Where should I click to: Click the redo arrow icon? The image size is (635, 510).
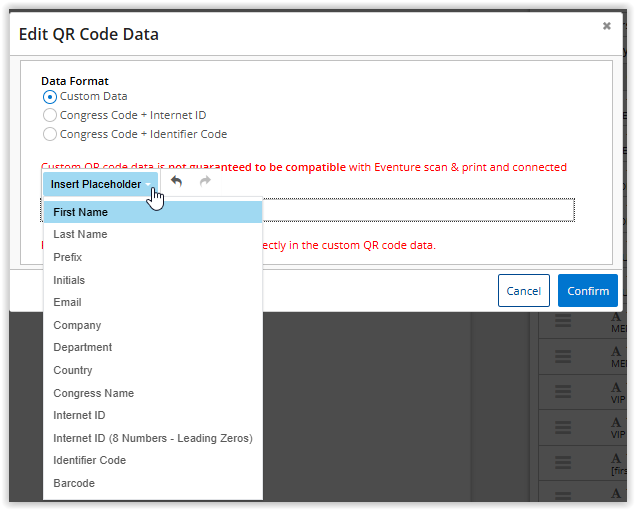click(205, 182)
